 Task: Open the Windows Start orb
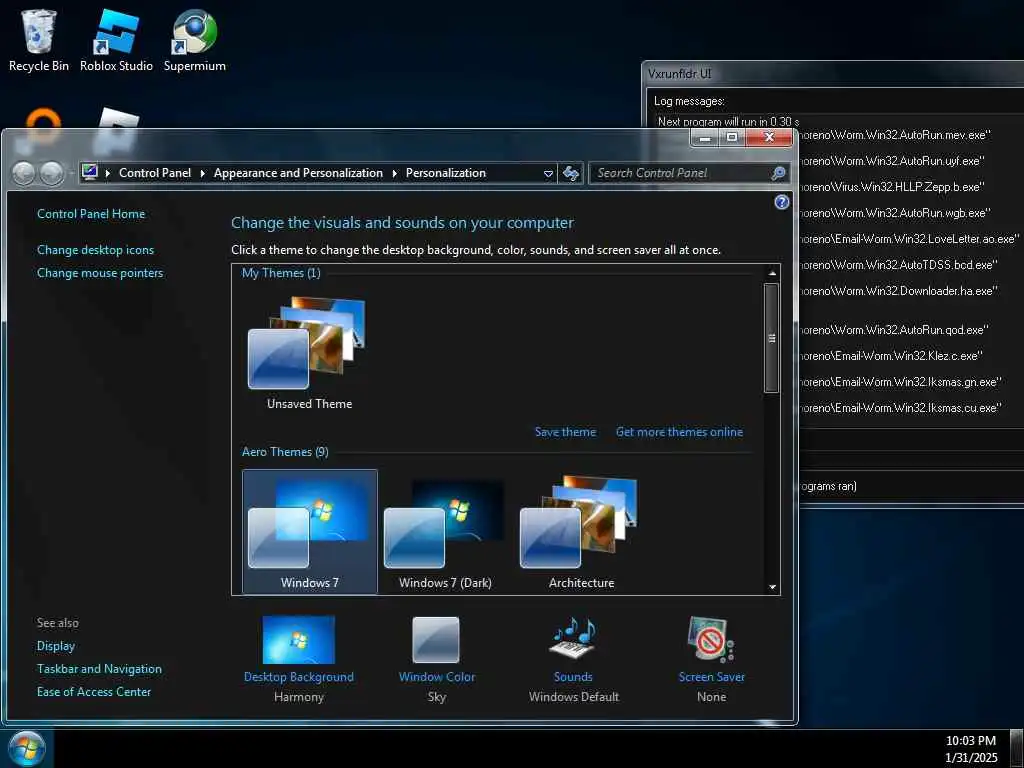pyautogui.click(x=27, y=748)
